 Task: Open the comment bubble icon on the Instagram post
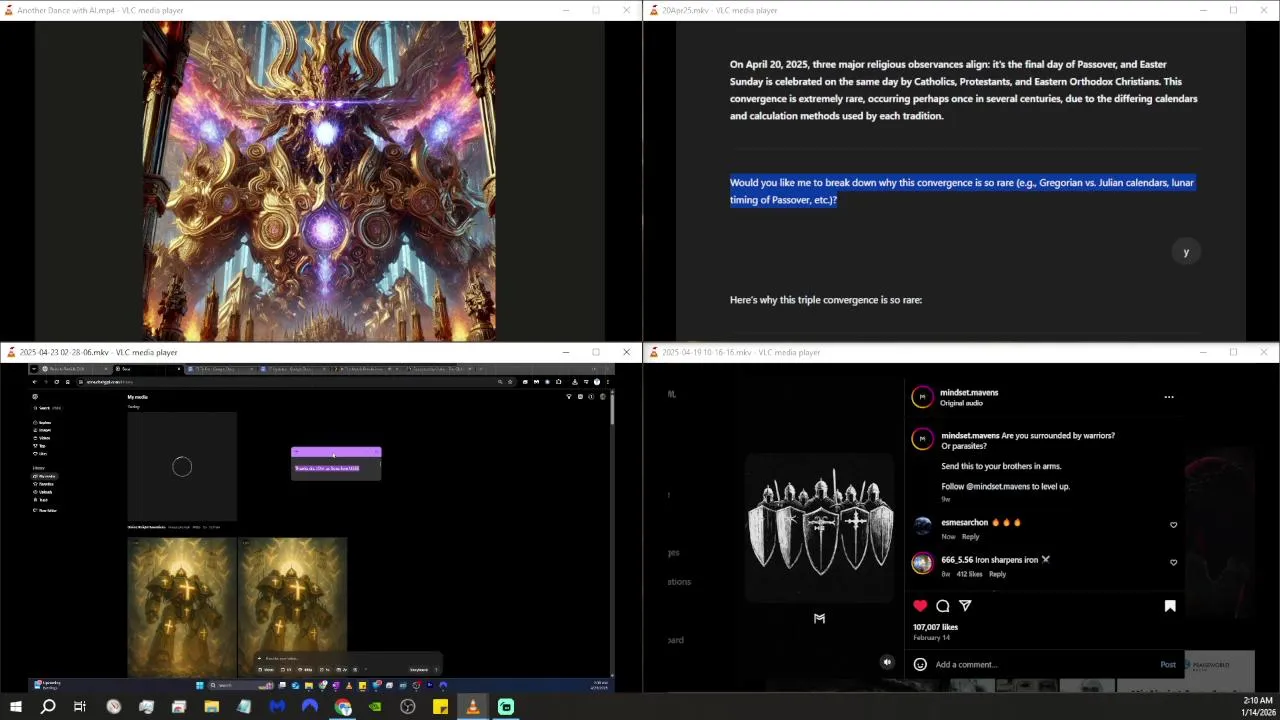click(x=943, y=605)
